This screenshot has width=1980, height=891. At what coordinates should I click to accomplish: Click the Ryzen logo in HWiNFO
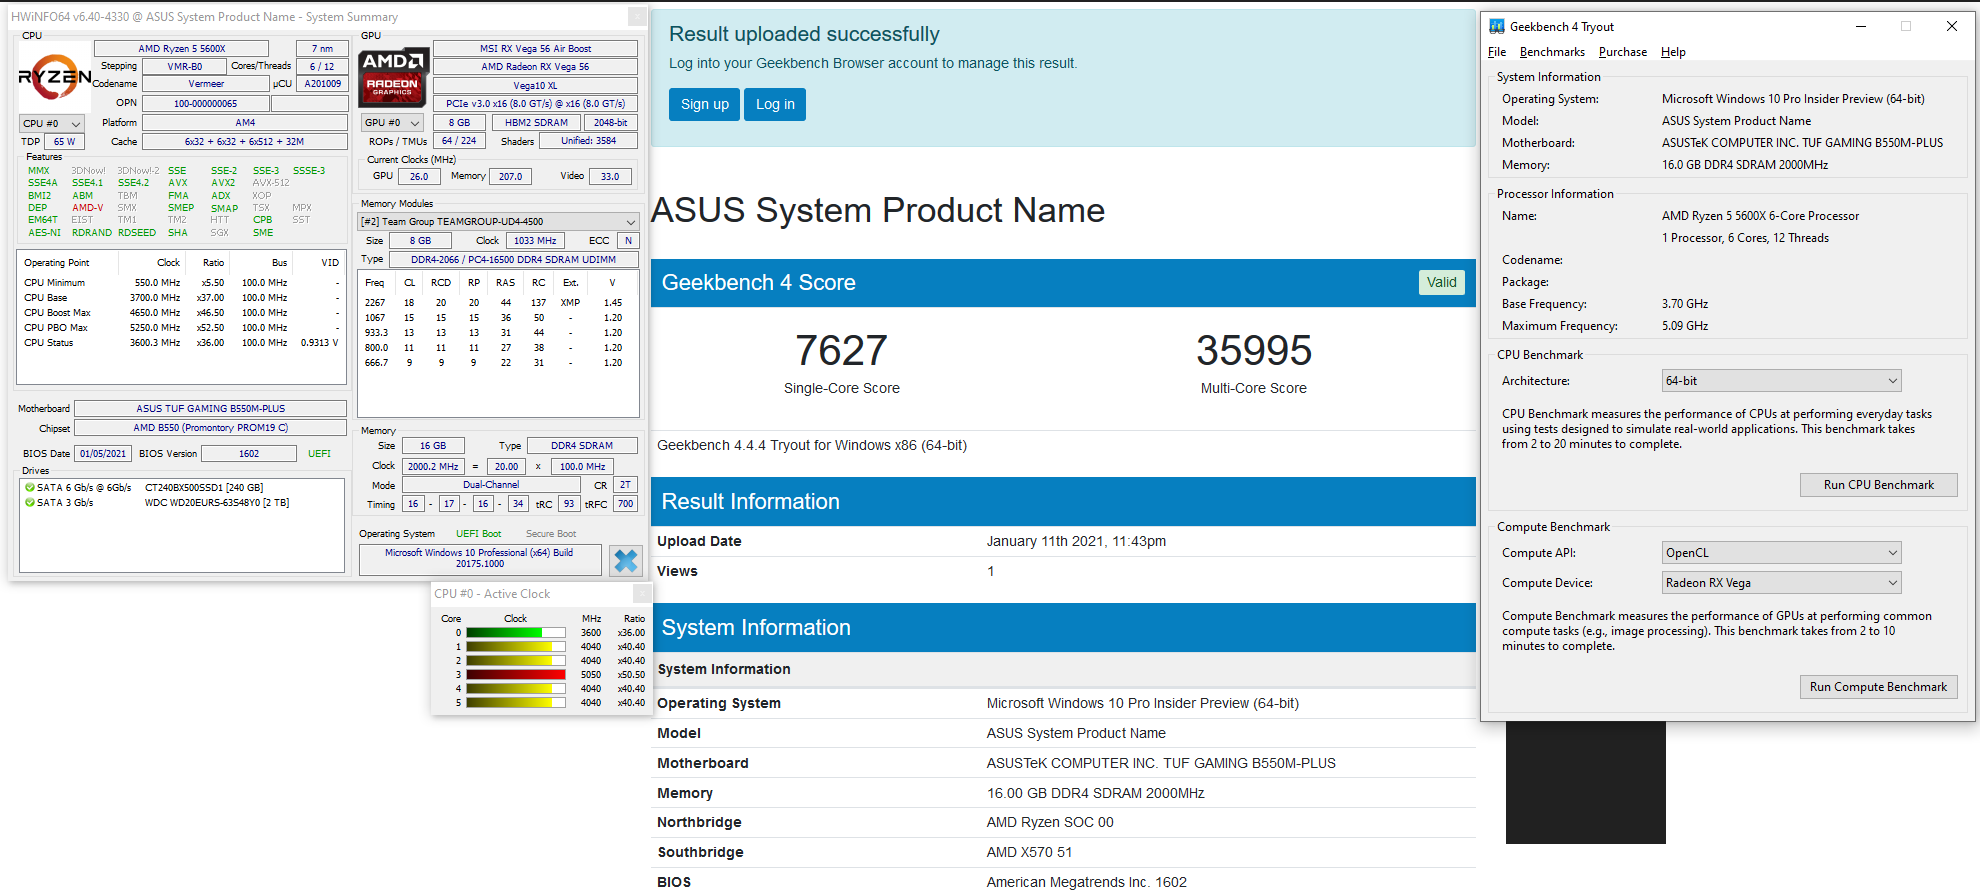54,77
